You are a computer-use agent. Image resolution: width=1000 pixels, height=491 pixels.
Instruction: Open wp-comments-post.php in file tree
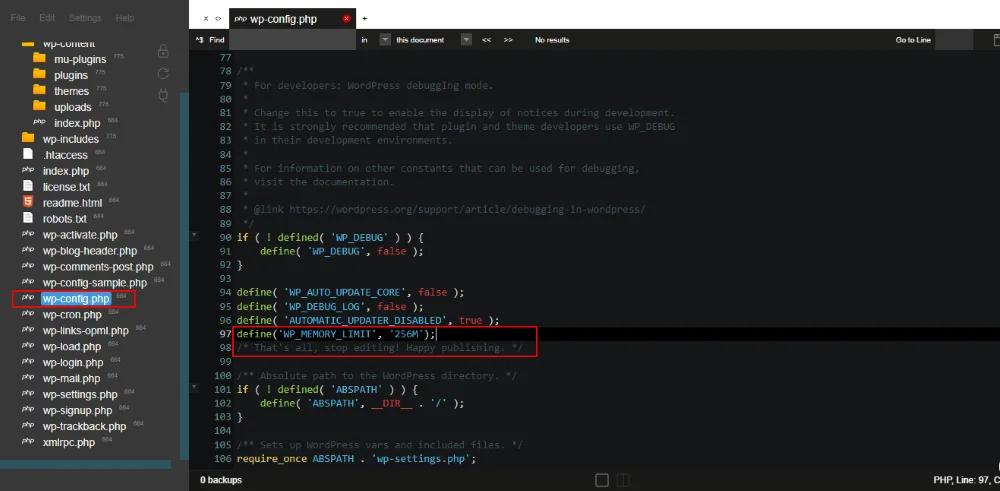click(98, 267)
